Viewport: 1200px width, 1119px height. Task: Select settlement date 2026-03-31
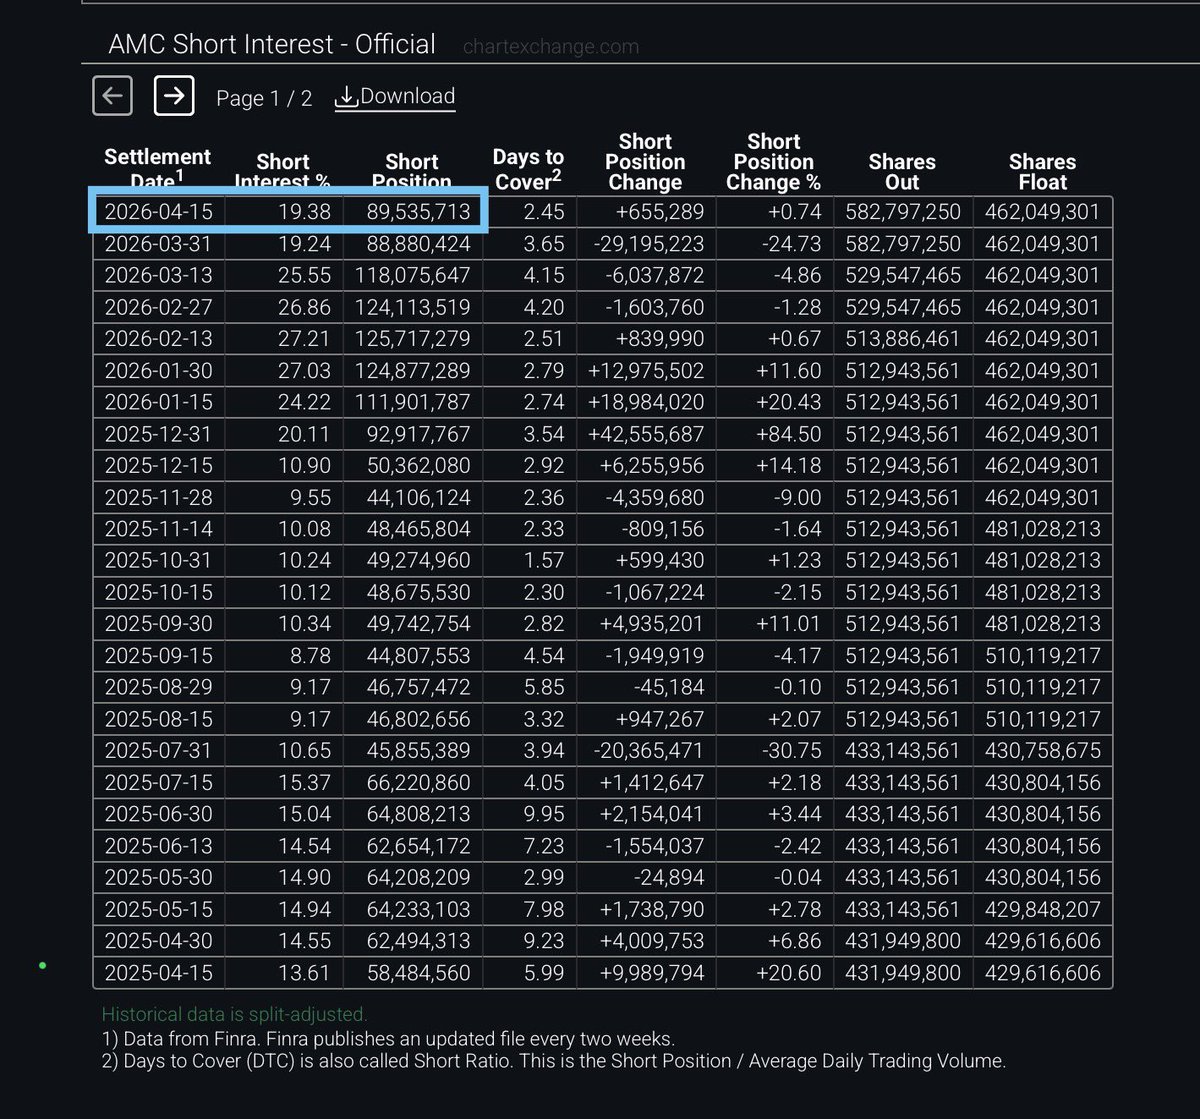pyautogui.click(x=158, y=244)
